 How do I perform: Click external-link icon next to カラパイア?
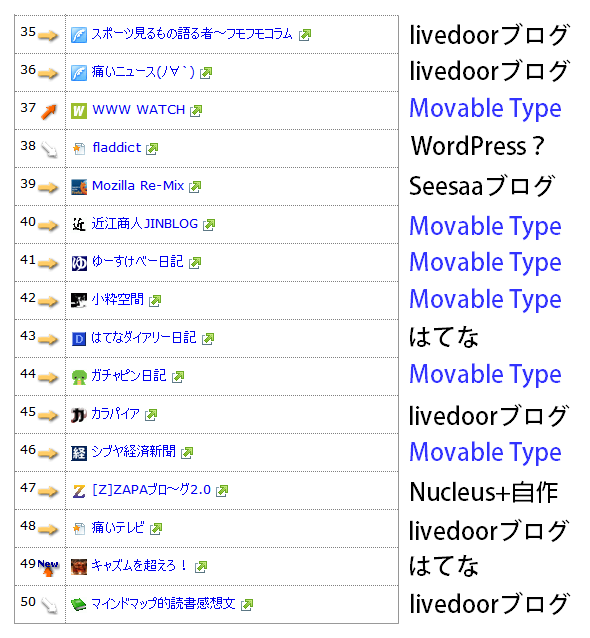(151, 415)
